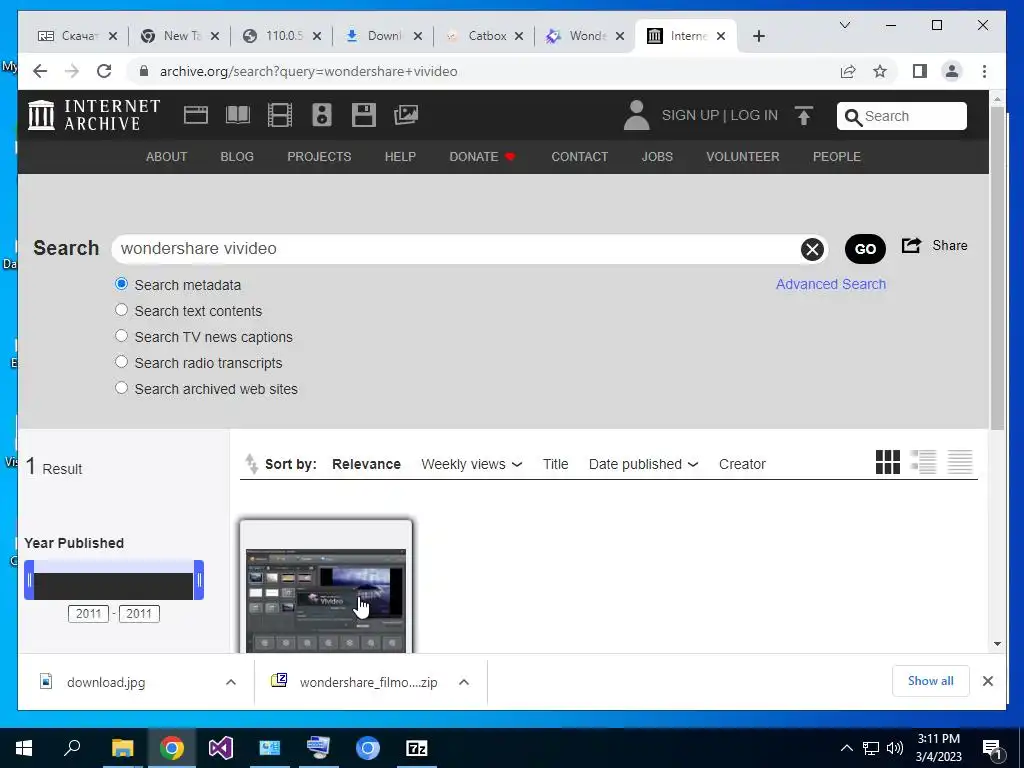The height and width of the screenshot is (768, 1024).
Task: Select Search metadata option
Action: click(x=121, y=283)
